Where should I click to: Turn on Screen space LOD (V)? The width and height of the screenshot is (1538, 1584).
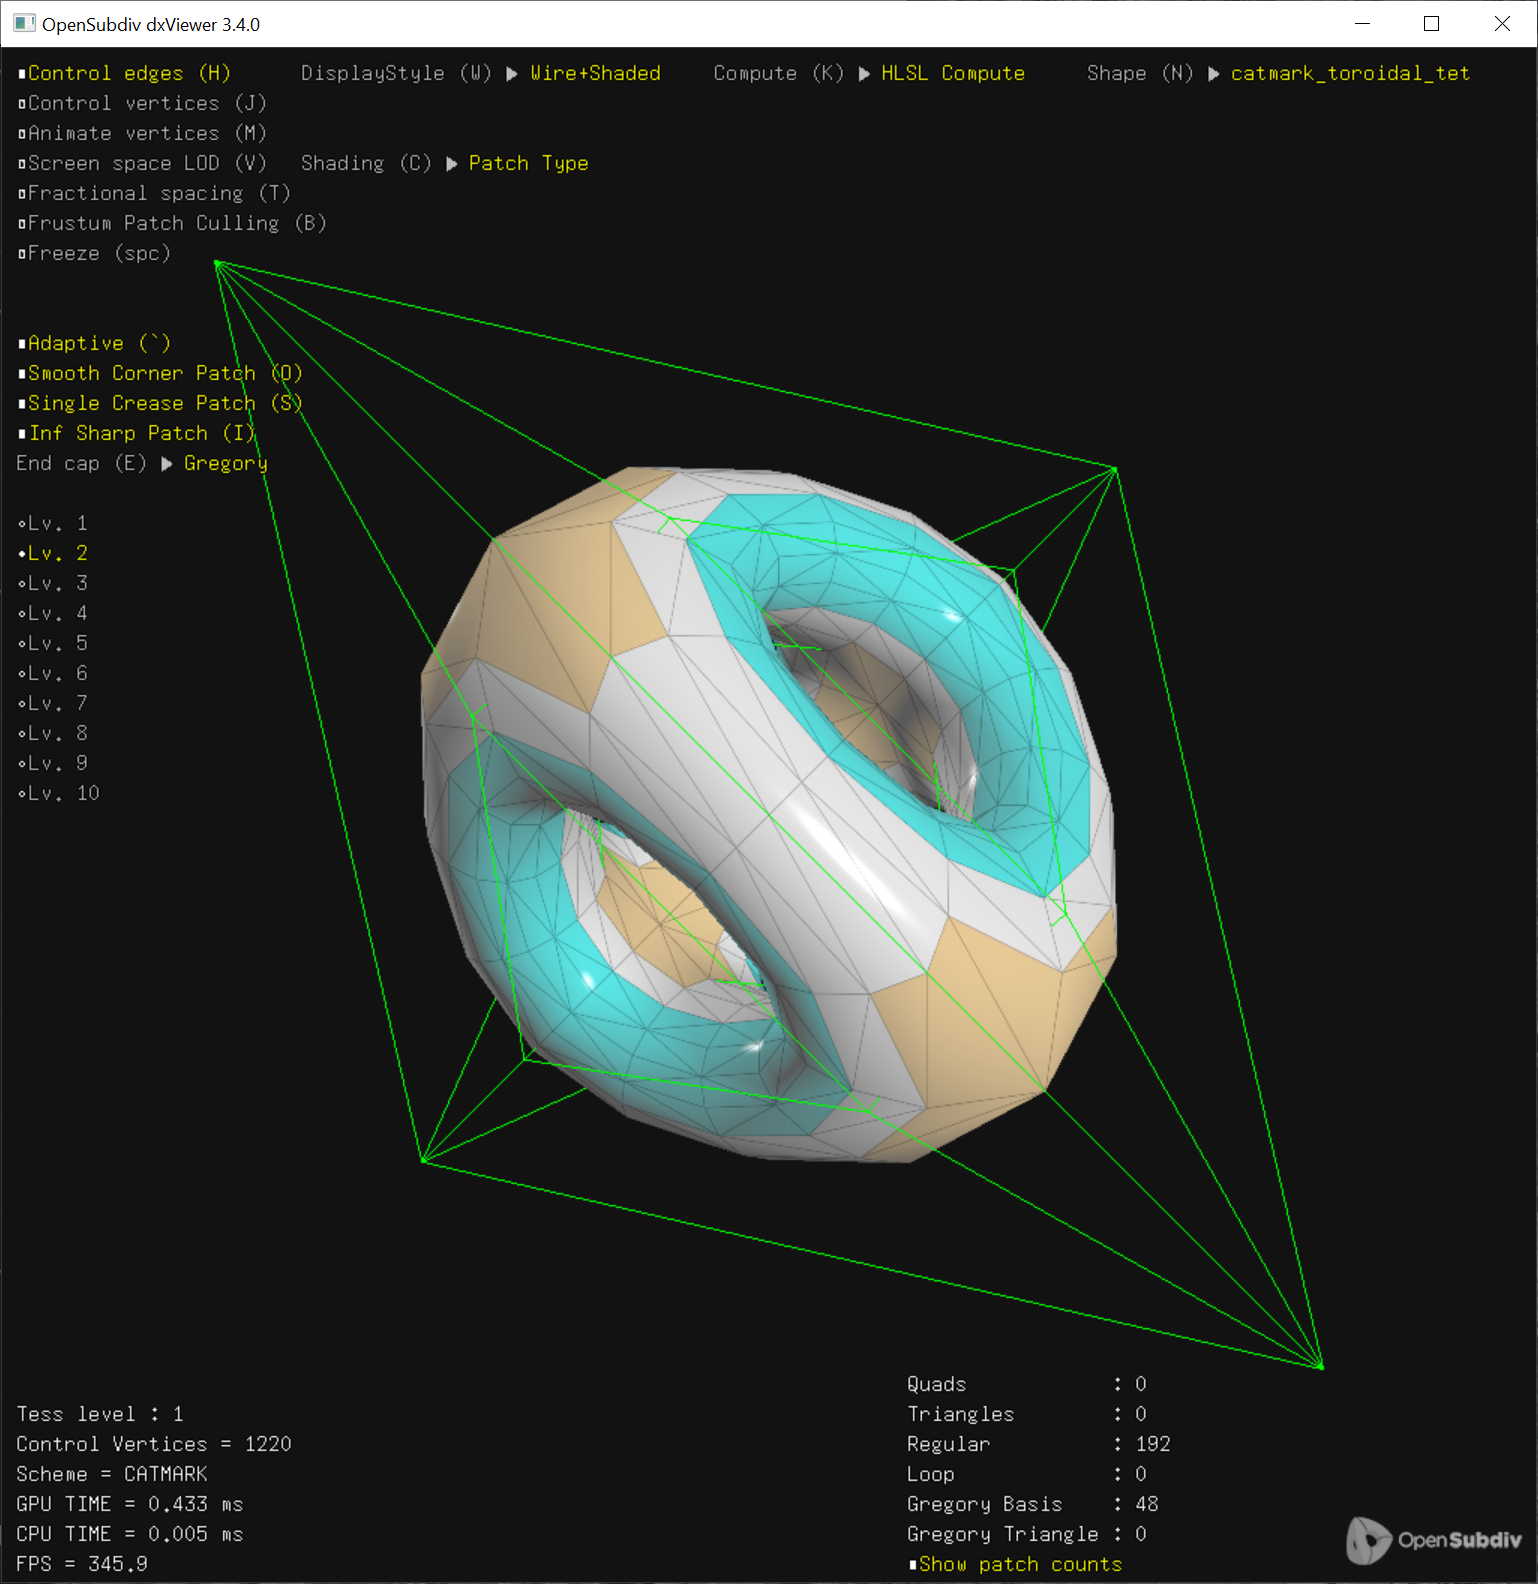coord(142,163)
